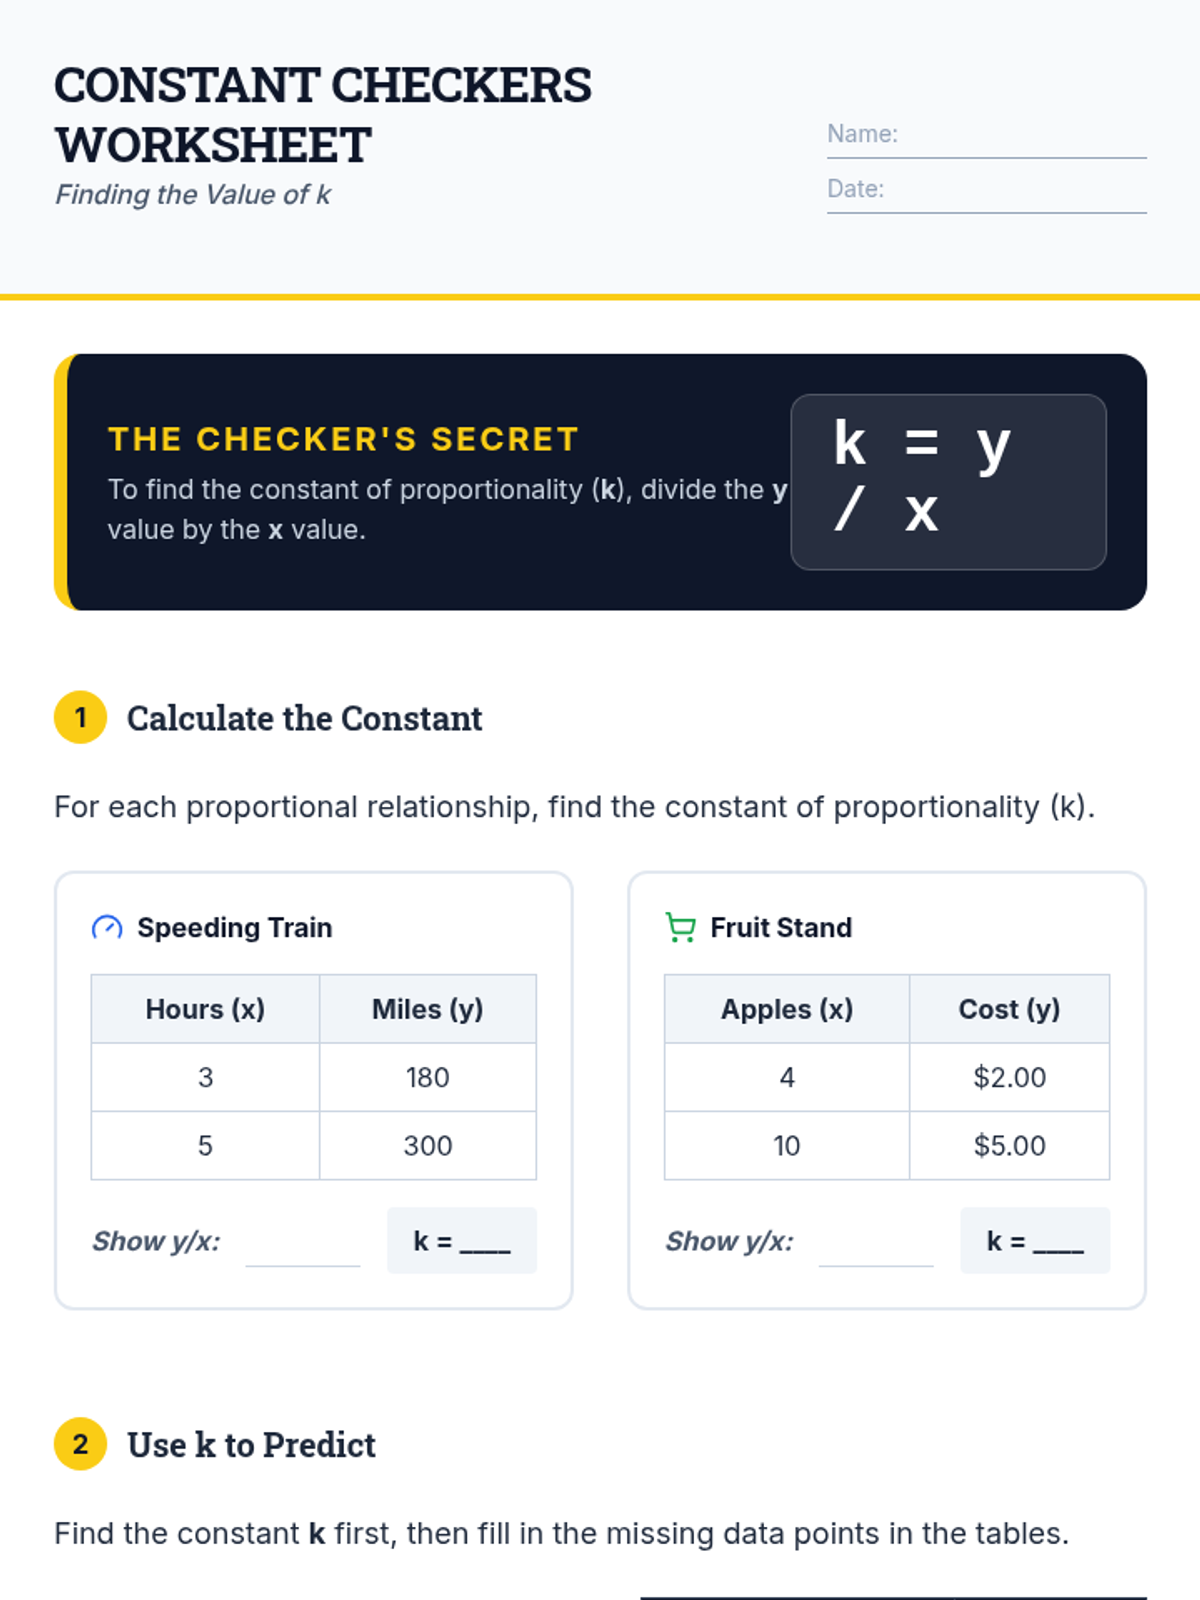Click the k = answer box under Speeding Train
Image resolution: width=1200 pixels, height=1600 pixels.
click(462, 1241)
